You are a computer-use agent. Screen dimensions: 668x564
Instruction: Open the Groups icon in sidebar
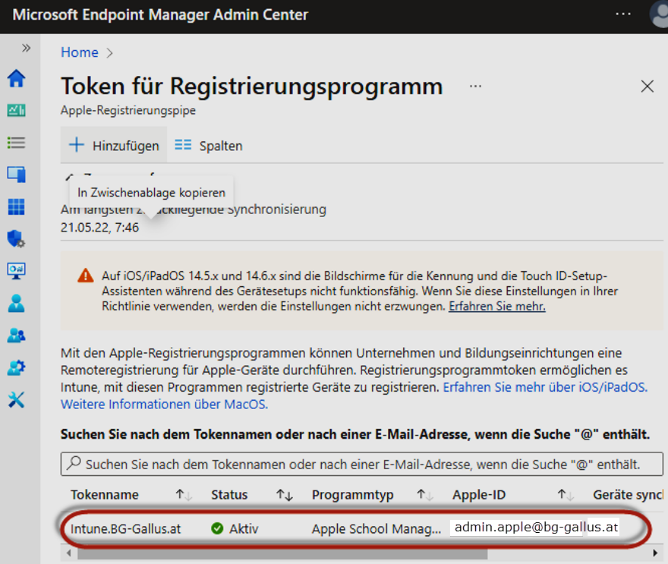16,335
